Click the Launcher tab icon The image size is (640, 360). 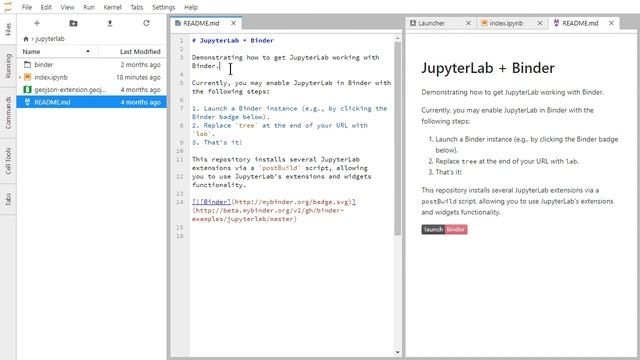coord(413,23)
